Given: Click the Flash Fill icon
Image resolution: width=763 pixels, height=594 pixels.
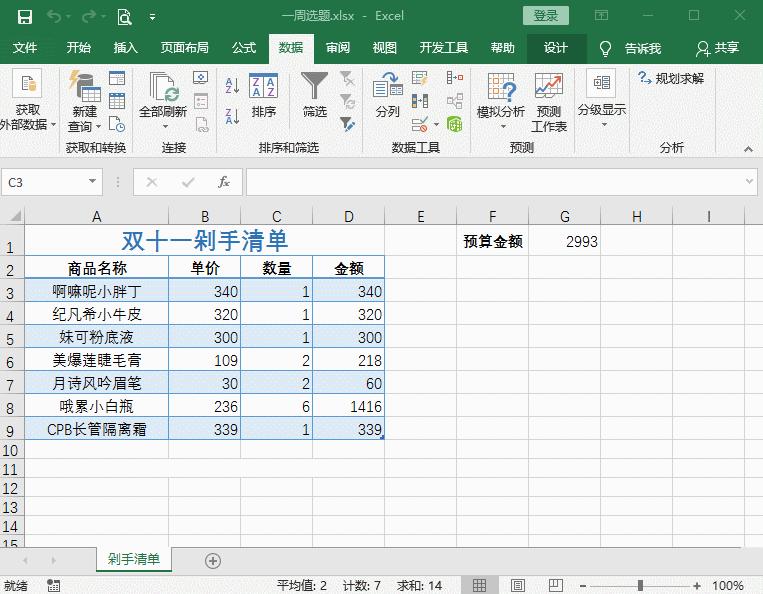Looking at the screenshot, I should 419,78.
